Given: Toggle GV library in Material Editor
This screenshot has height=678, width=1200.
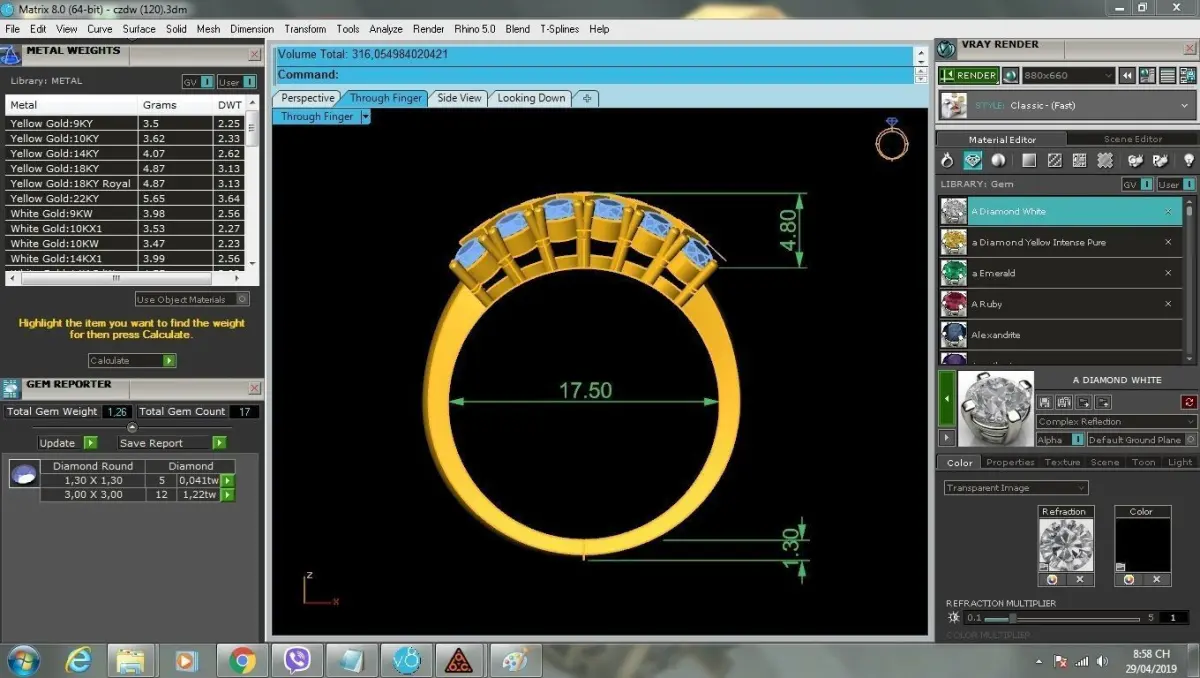Looking at the screenshot, I should point(1137,185).
